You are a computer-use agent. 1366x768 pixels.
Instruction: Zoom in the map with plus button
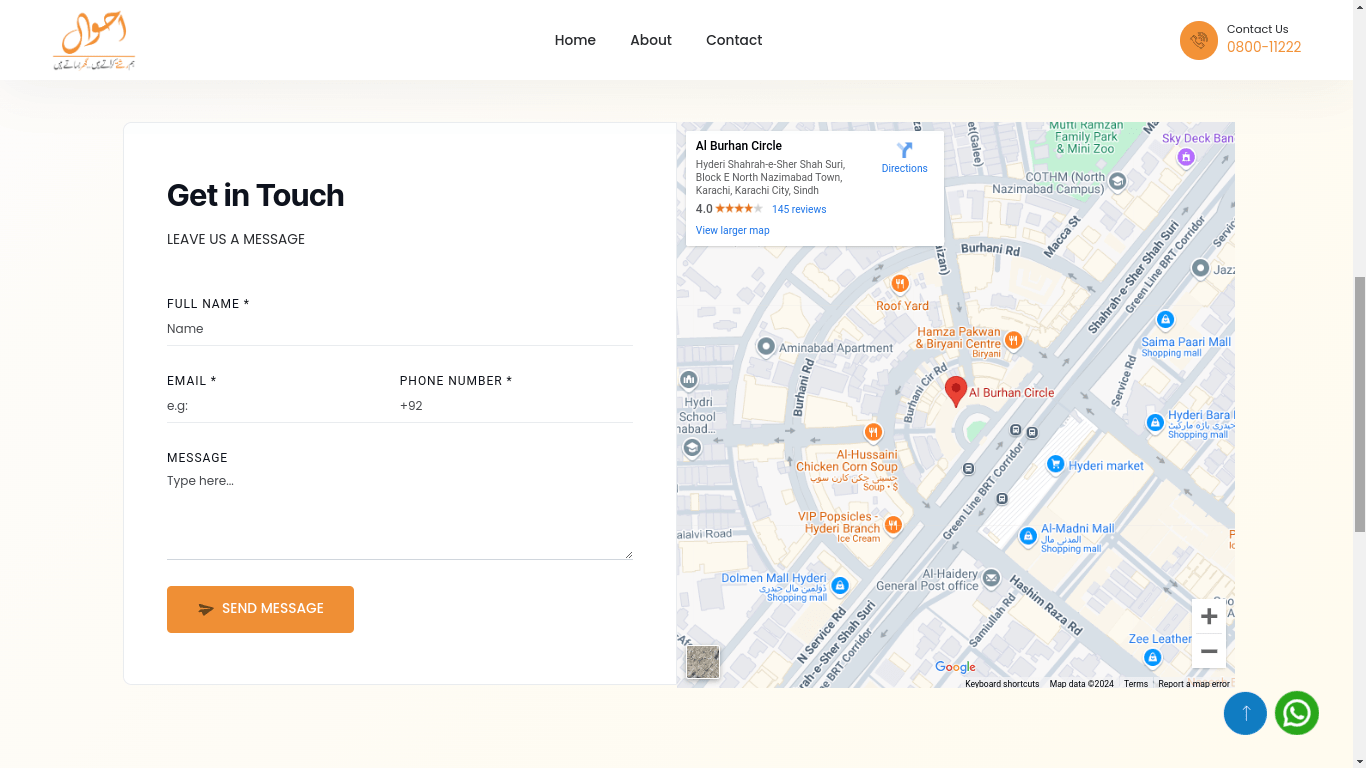click(x=1209, y=616)
